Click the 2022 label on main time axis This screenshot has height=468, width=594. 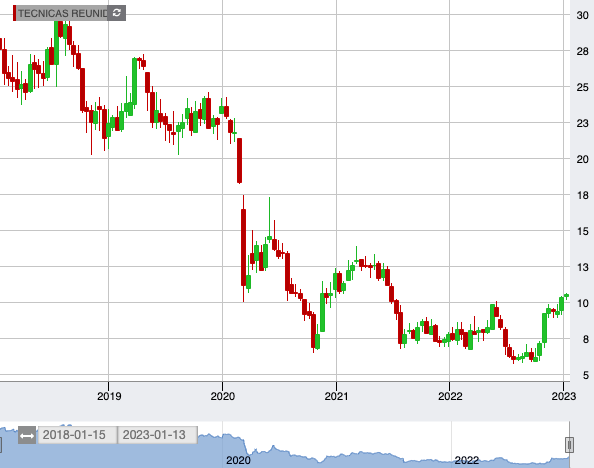click(450, 396)
